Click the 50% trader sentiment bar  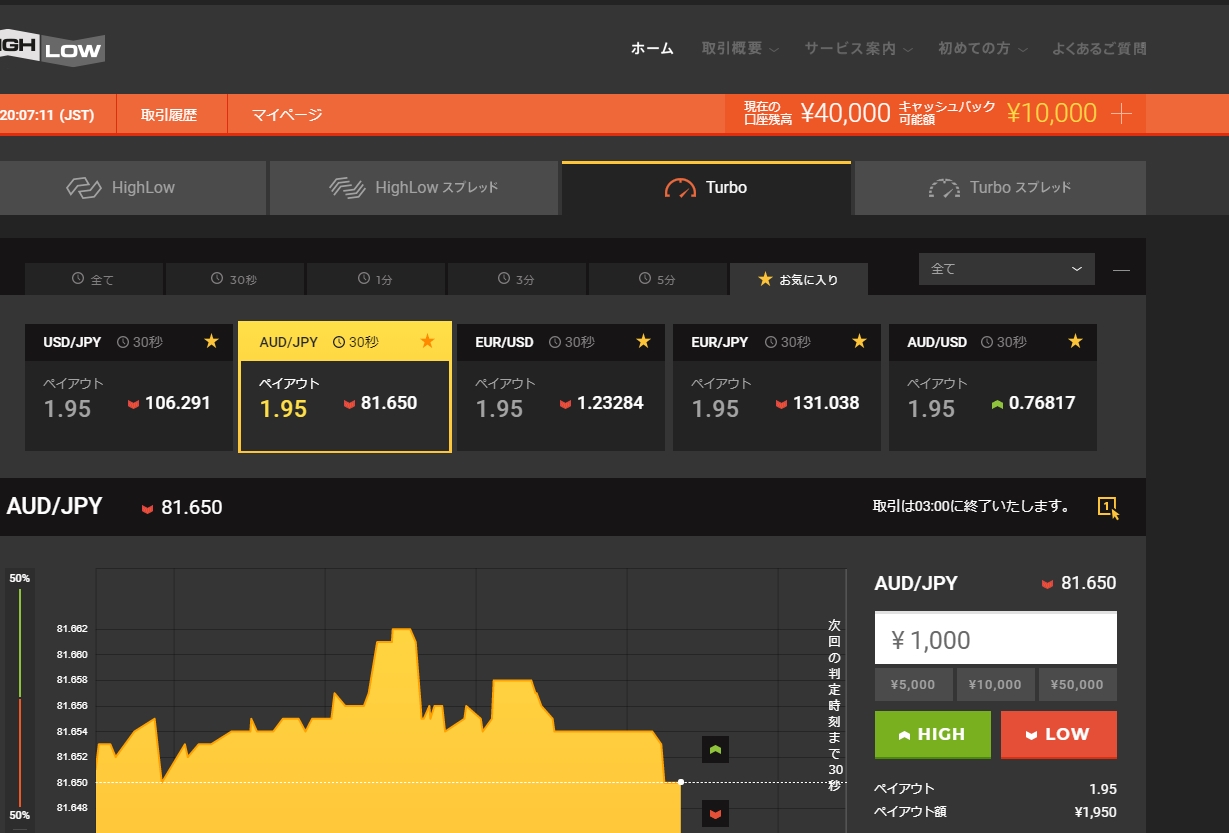click(19, 700)
